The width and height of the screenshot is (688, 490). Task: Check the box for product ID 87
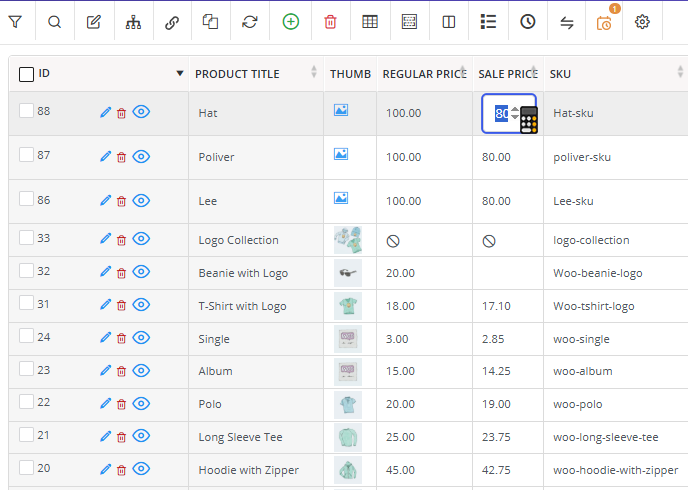(26, 154)
